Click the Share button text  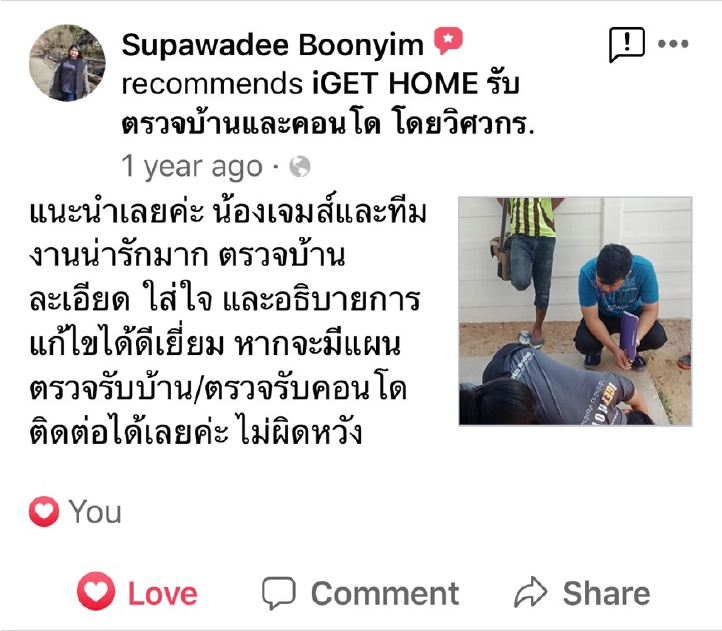click(x=606, y=593)
